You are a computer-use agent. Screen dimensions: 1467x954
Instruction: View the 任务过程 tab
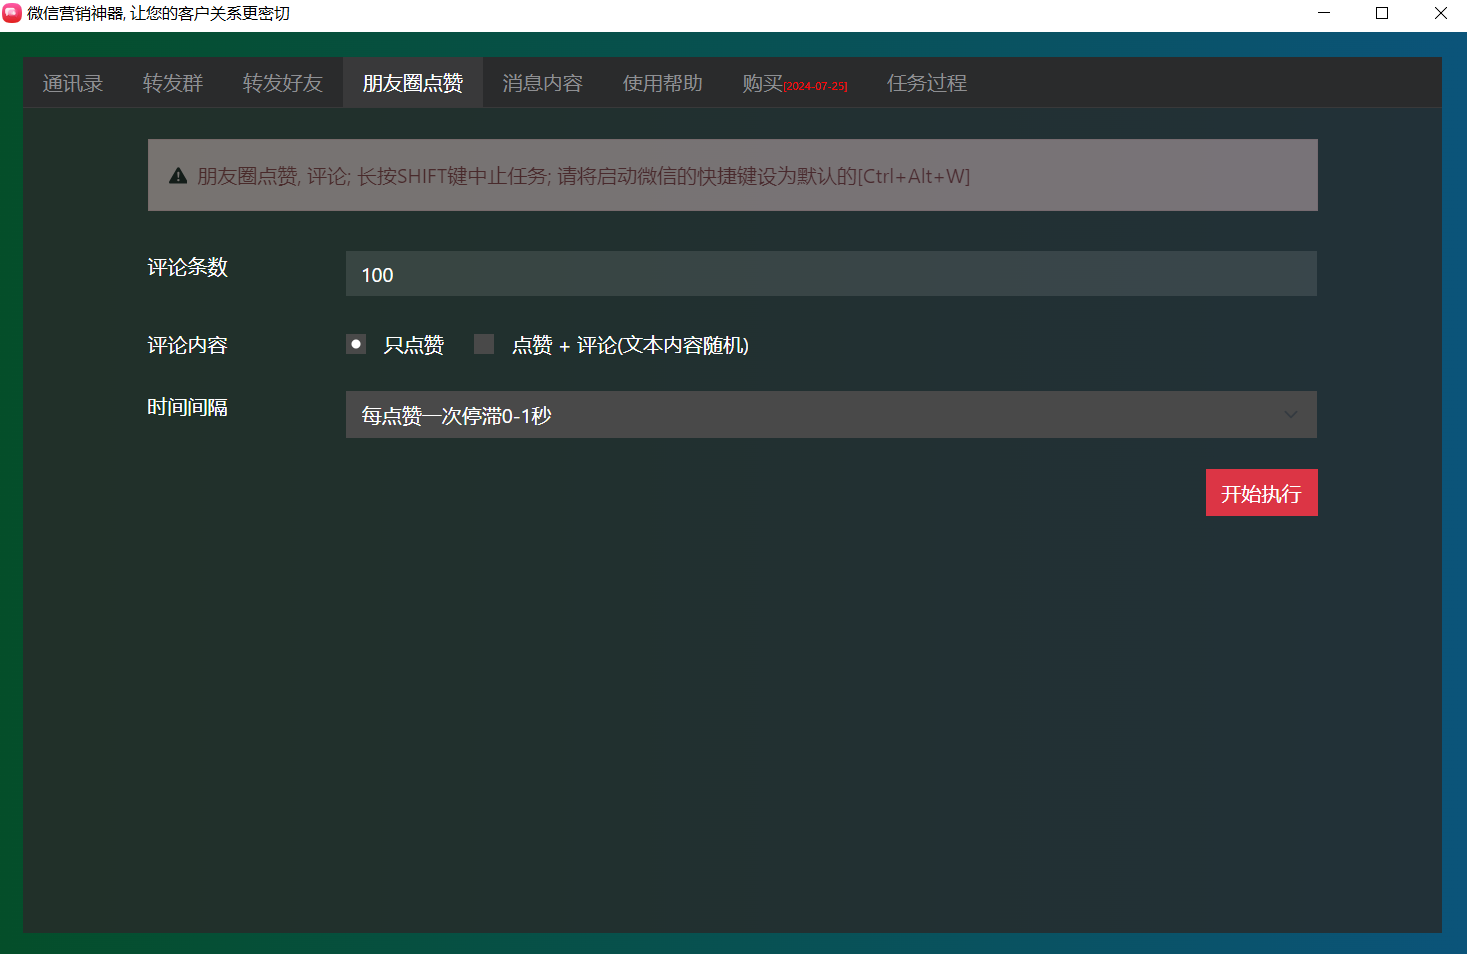pos(927,83)
